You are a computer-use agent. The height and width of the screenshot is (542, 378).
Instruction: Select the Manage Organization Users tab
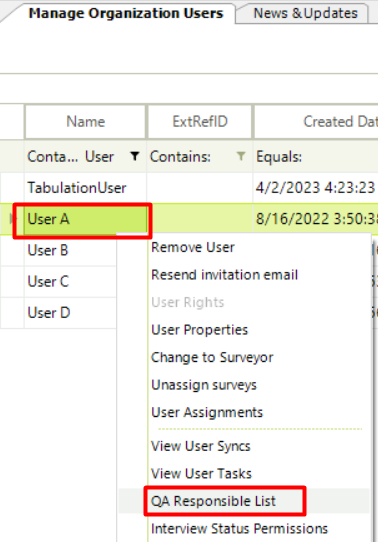tap(126, 13)
